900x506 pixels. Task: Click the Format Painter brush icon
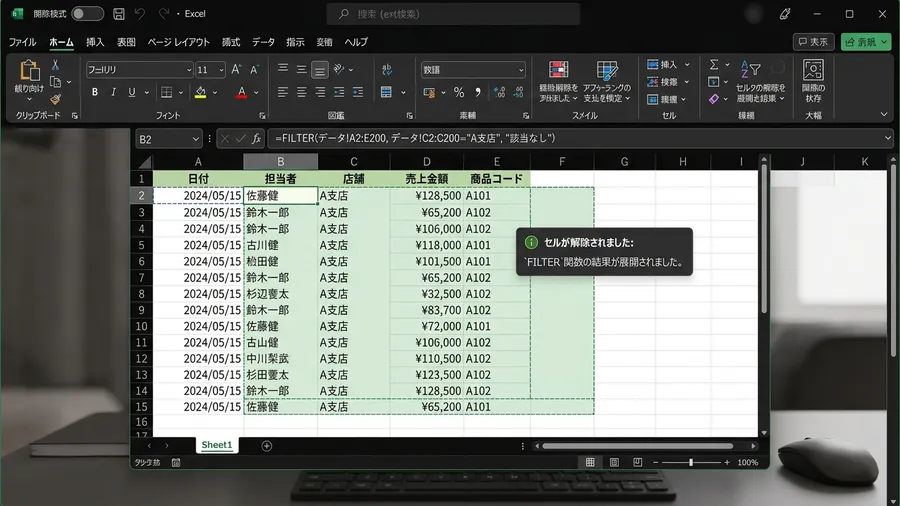point(55,99)
